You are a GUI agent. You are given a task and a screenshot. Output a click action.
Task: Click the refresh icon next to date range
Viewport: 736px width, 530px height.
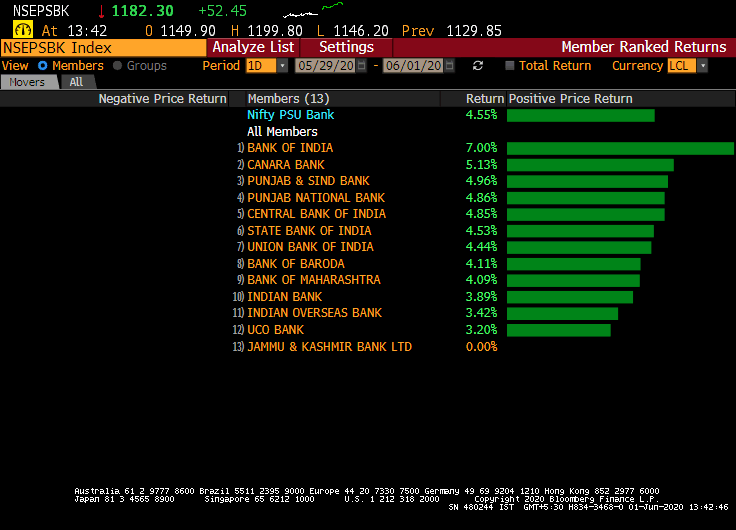(x=478, y=66)
